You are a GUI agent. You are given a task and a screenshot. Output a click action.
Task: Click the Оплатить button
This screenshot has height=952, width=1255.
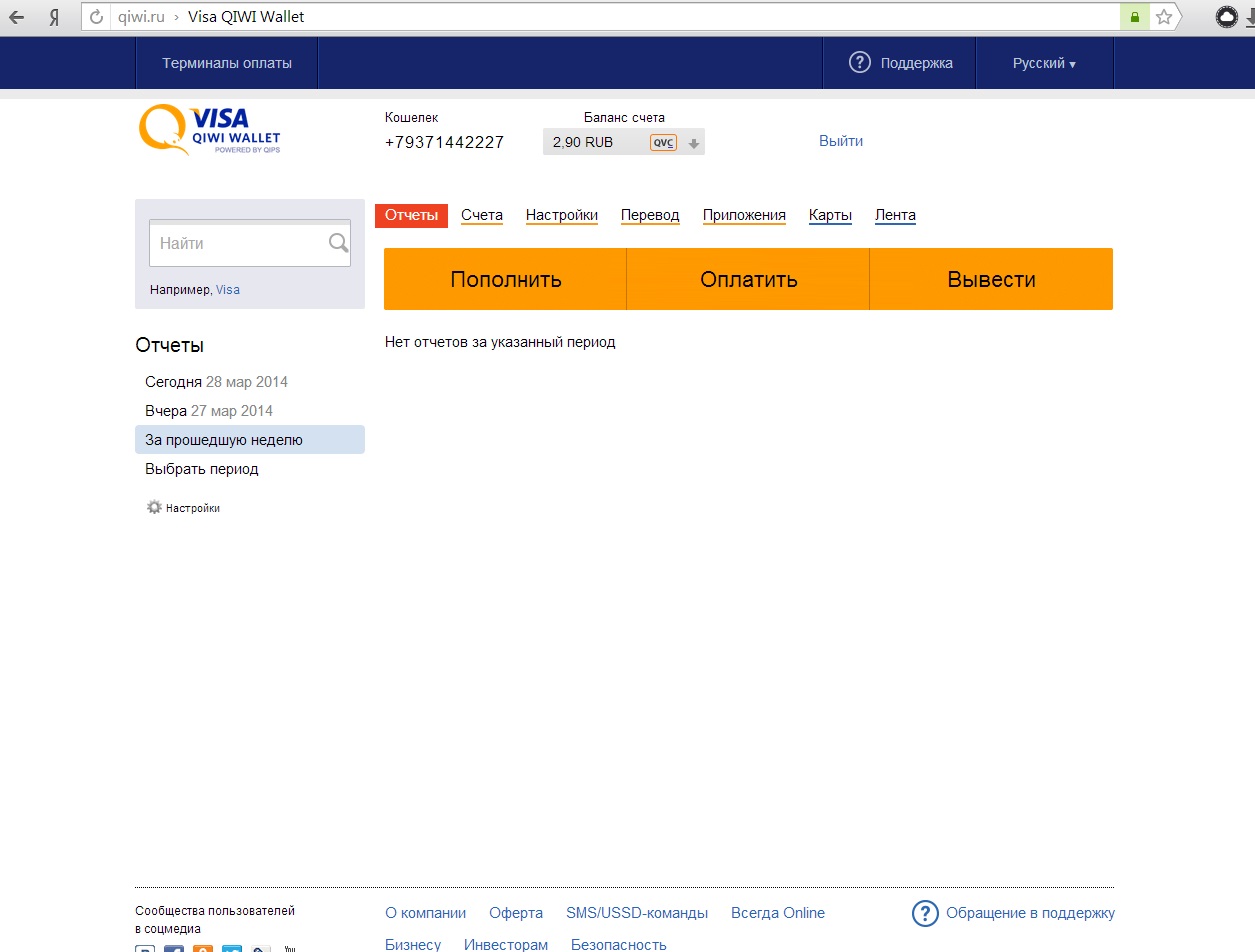coord(748,279)
